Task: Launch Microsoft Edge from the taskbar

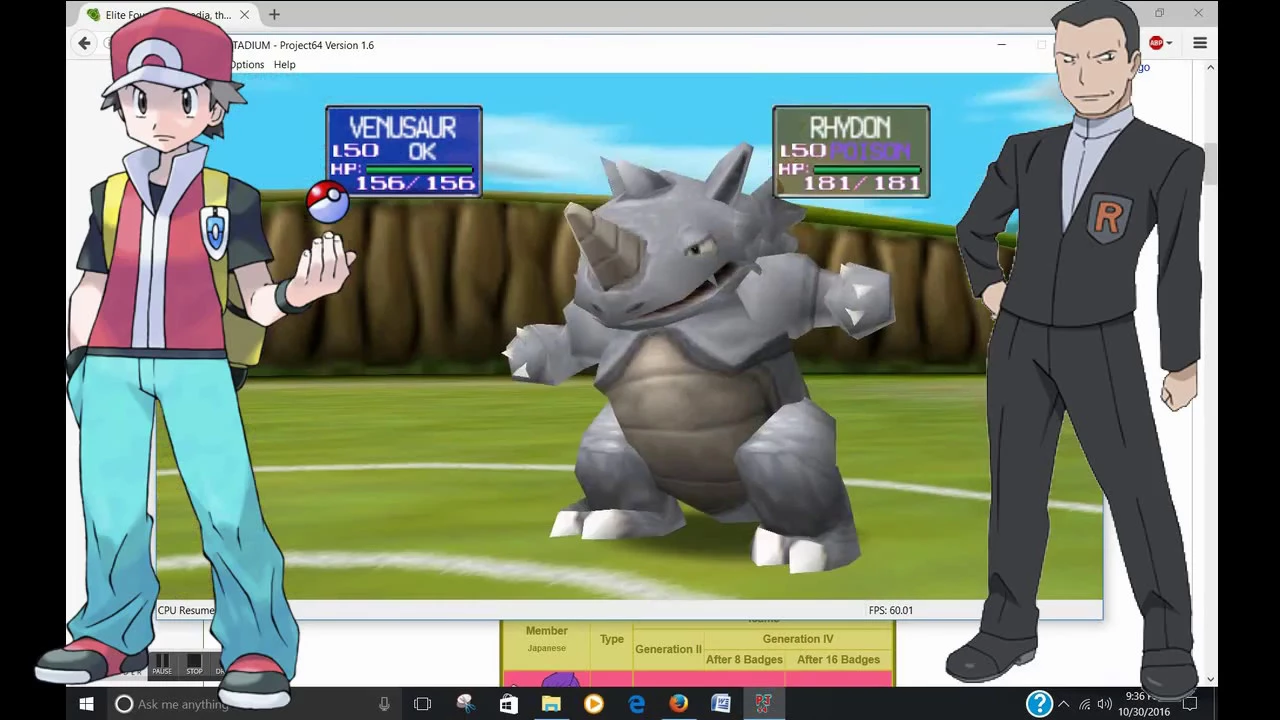Action: (x=636, y=704)
